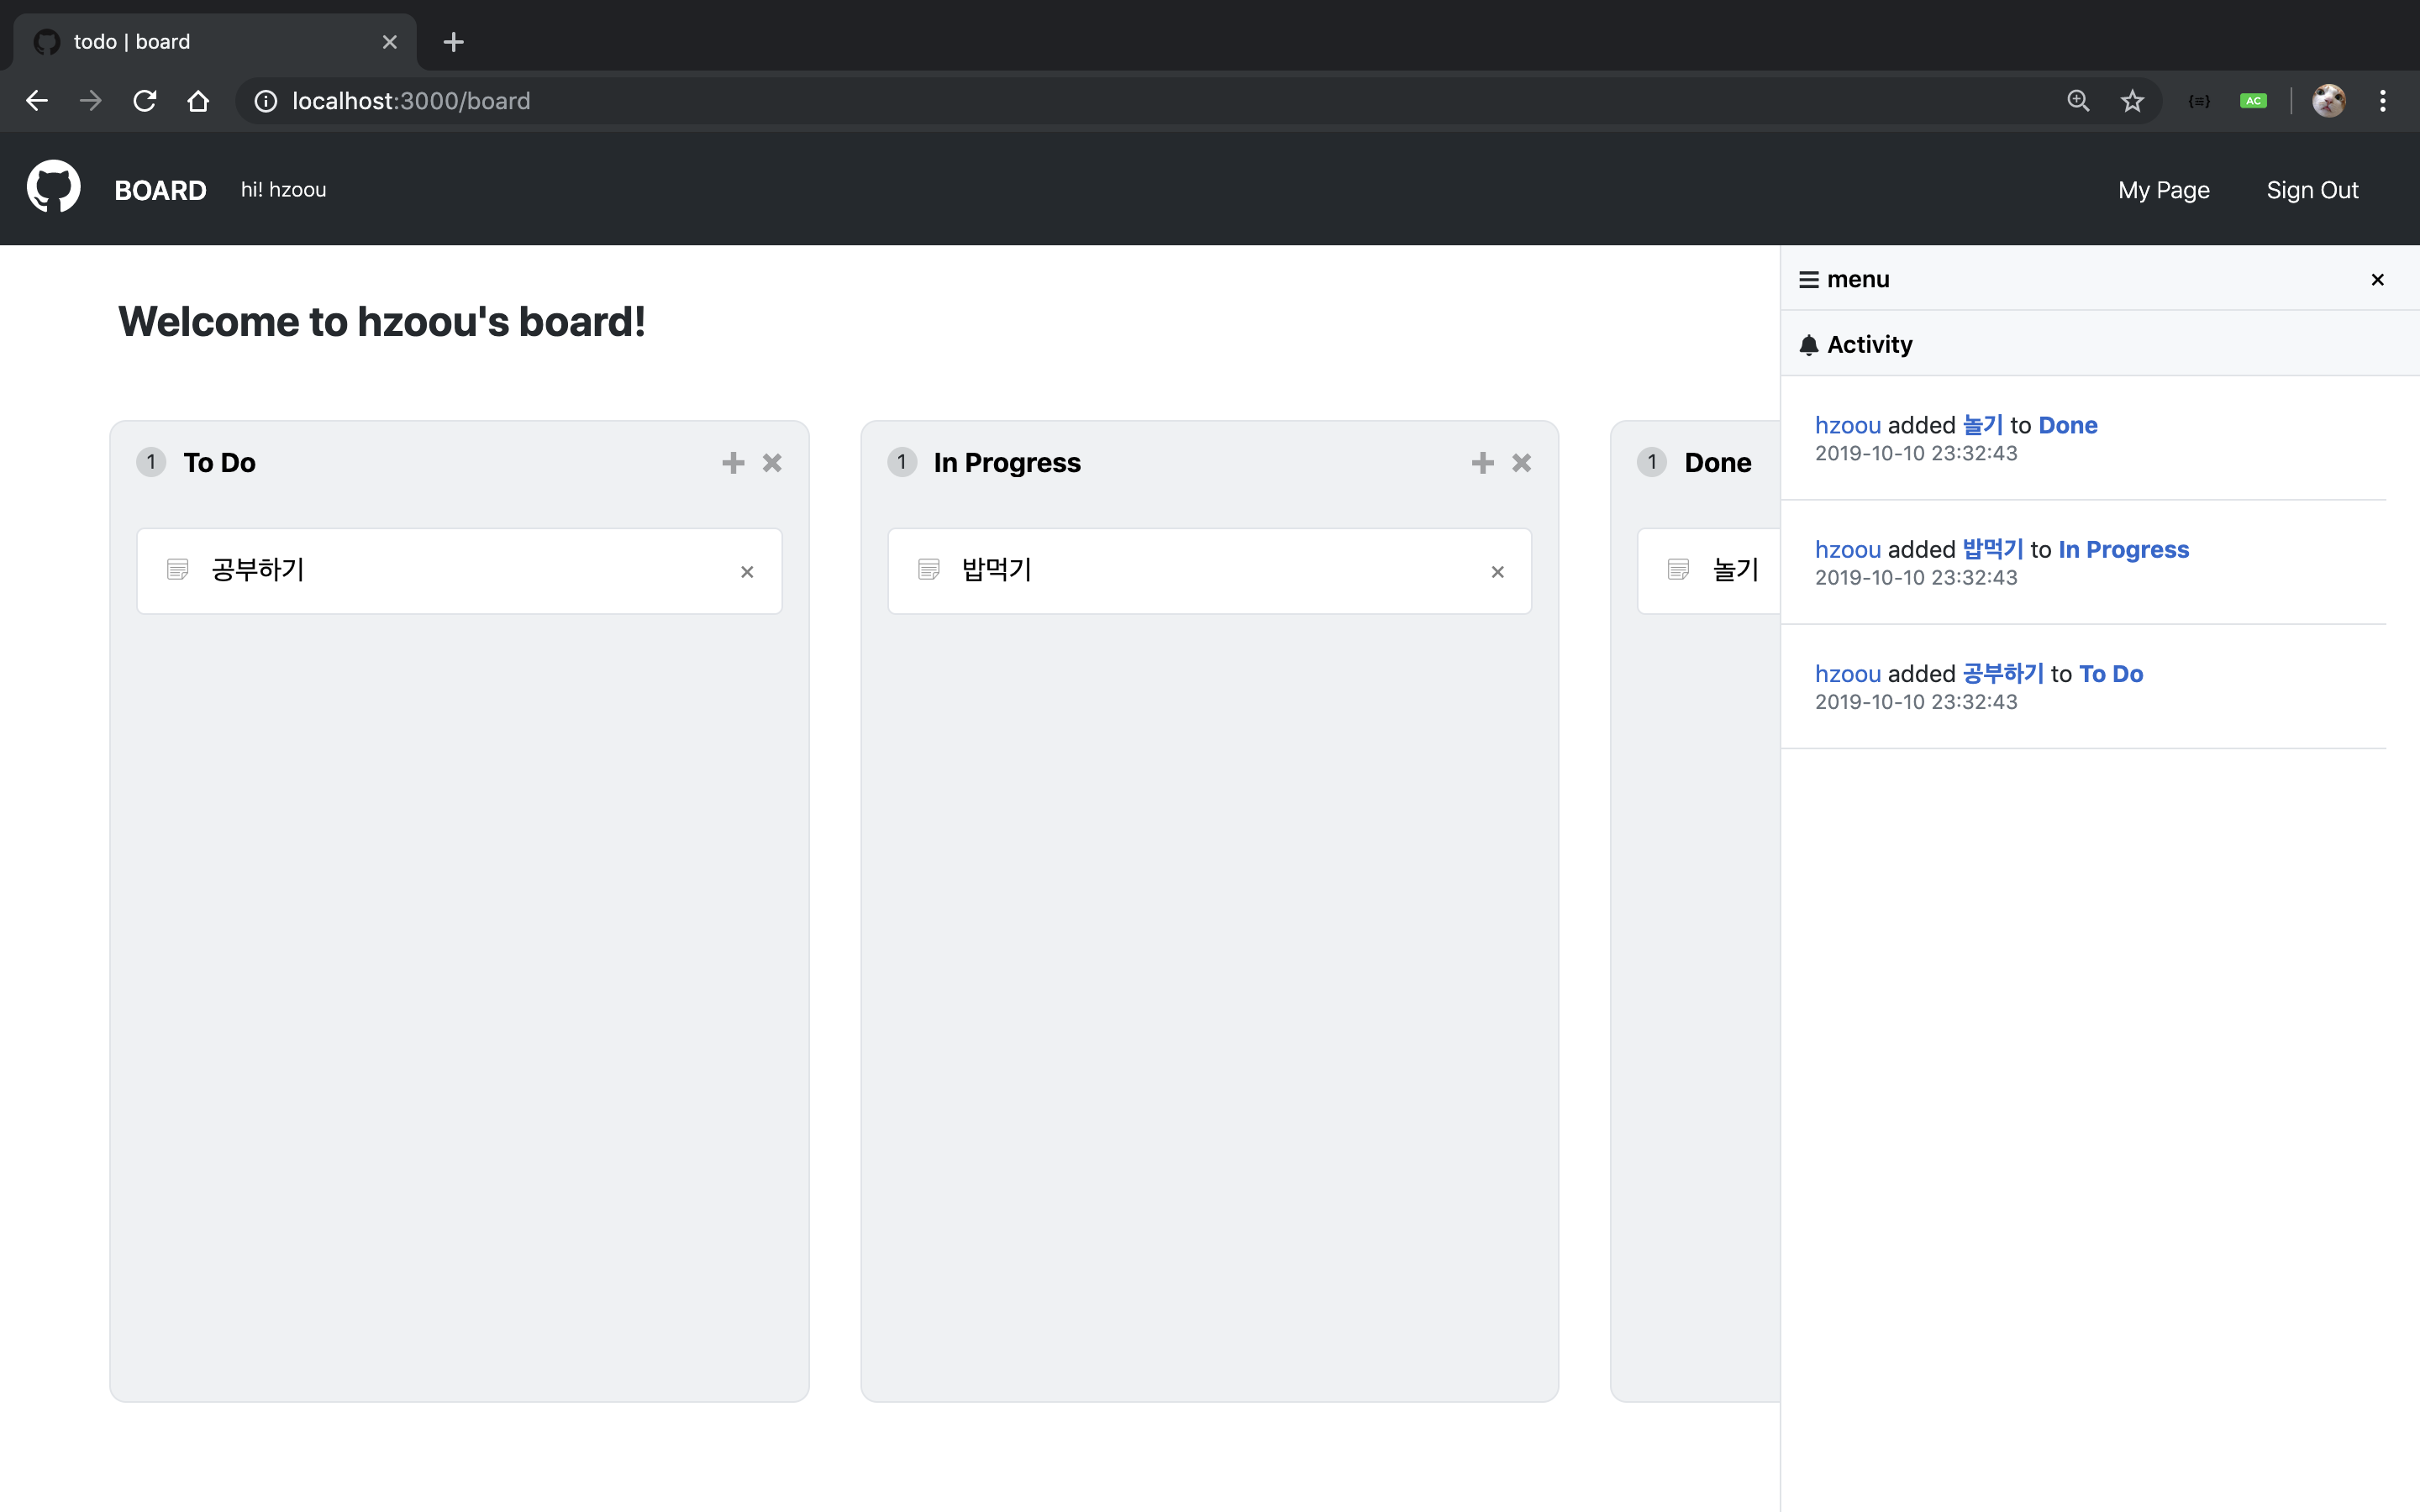Remove the In Progress column
This screenshot has height=1512, width=2420.
tap(1521, 463)
